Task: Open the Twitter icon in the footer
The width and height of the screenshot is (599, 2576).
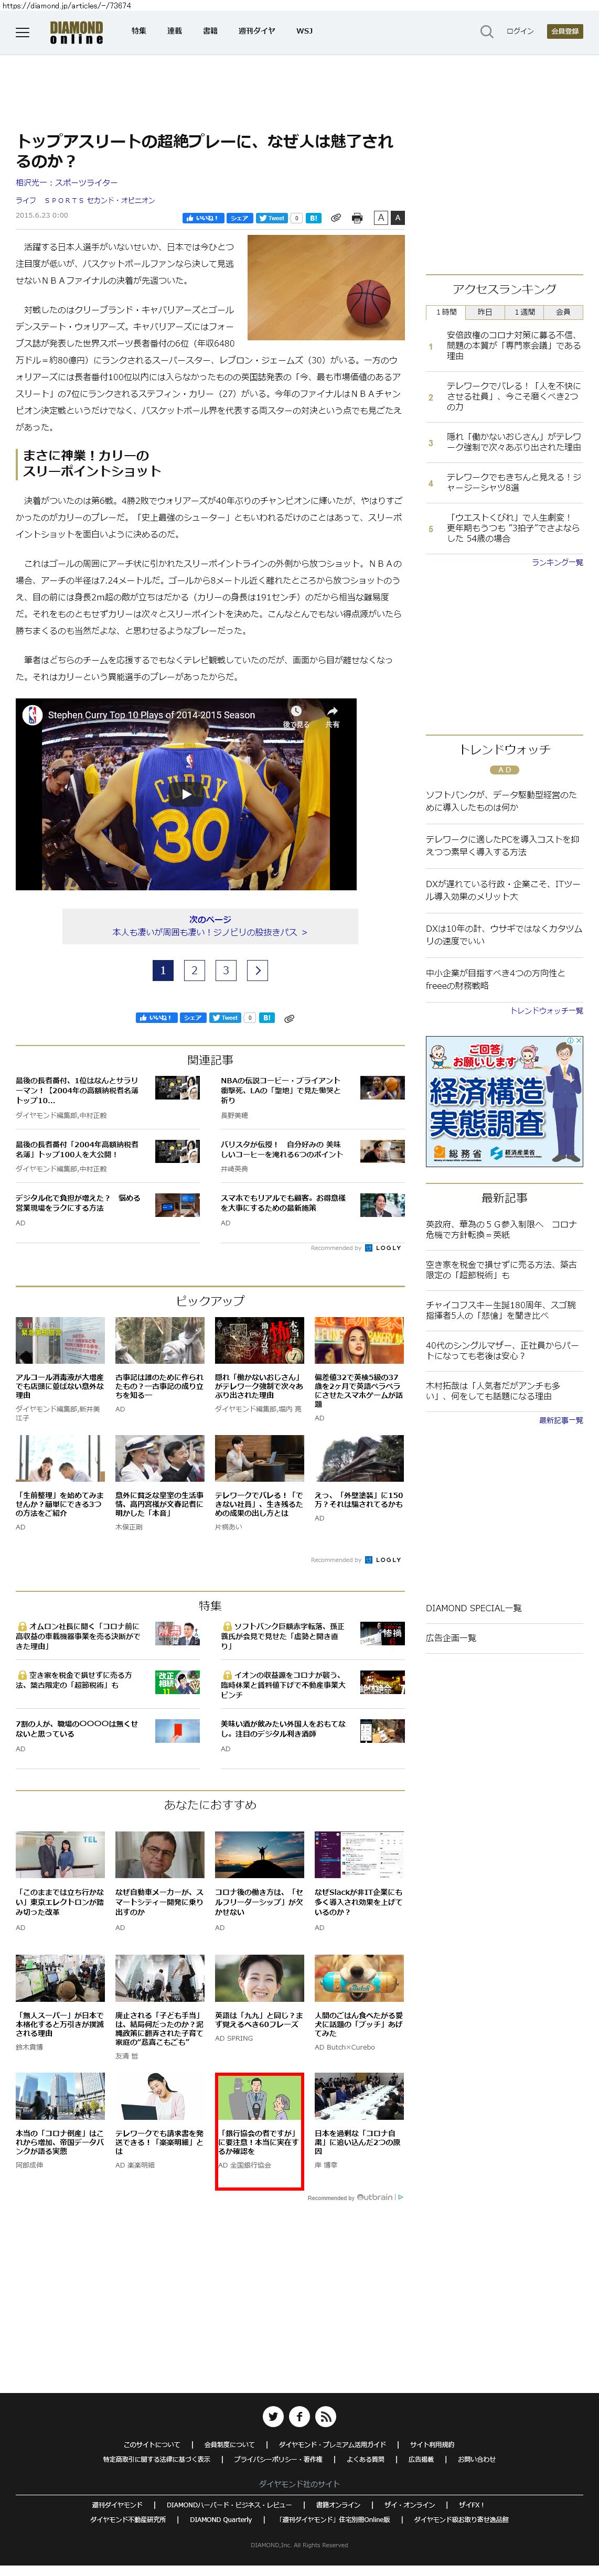Action: [x=272, y=2416]
